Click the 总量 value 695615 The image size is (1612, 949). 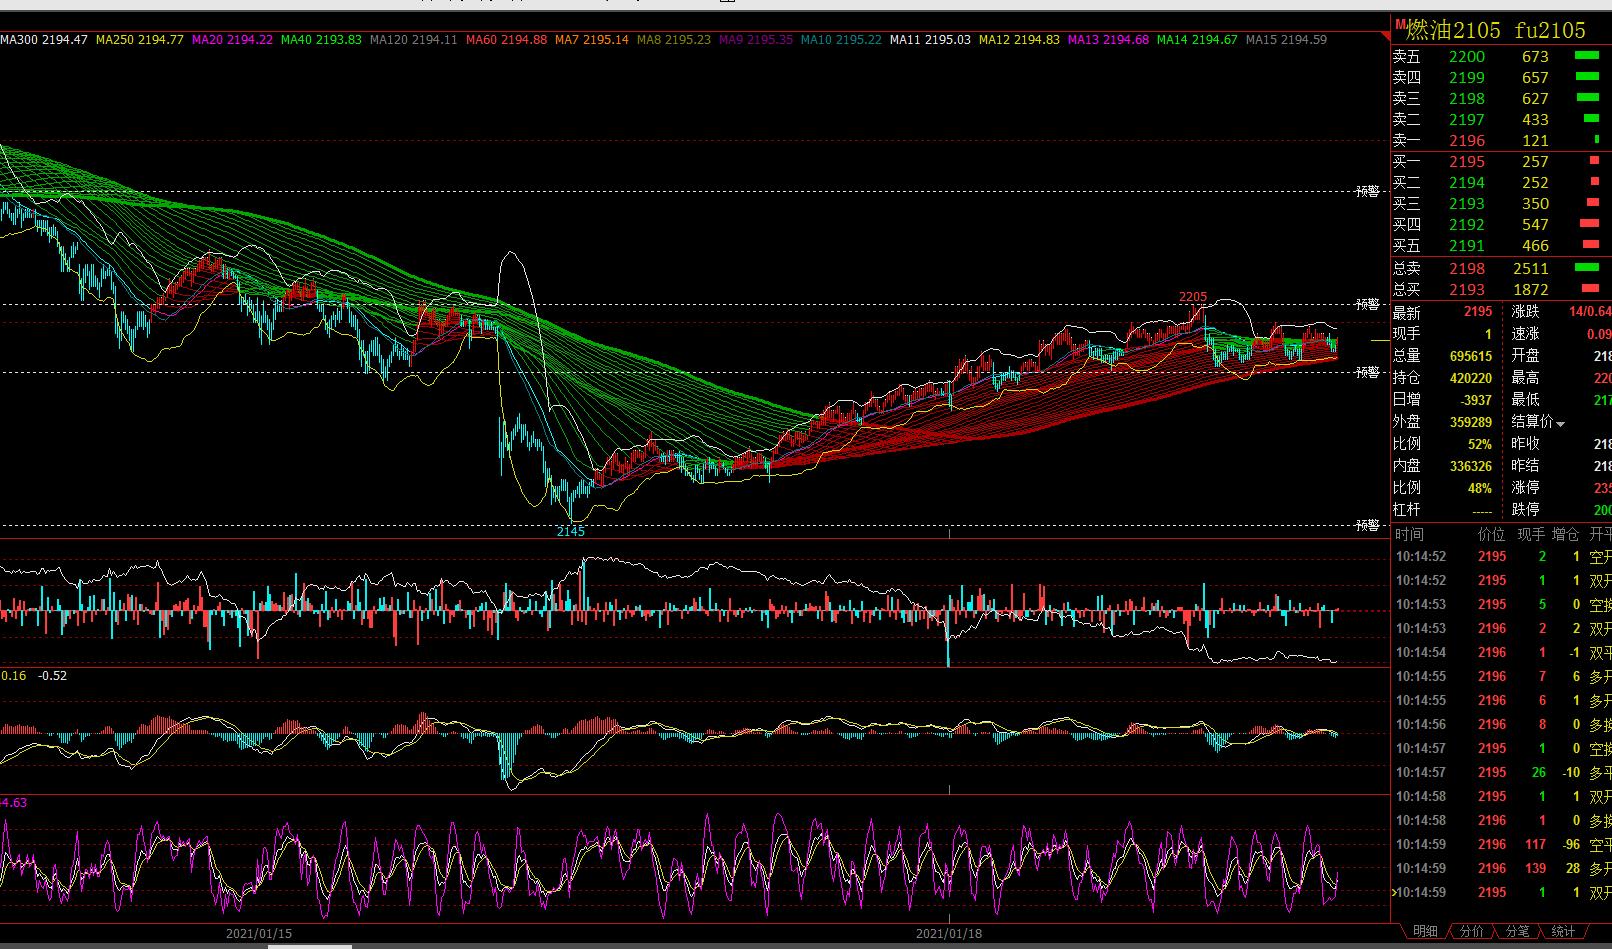[x=1471, y=356]
